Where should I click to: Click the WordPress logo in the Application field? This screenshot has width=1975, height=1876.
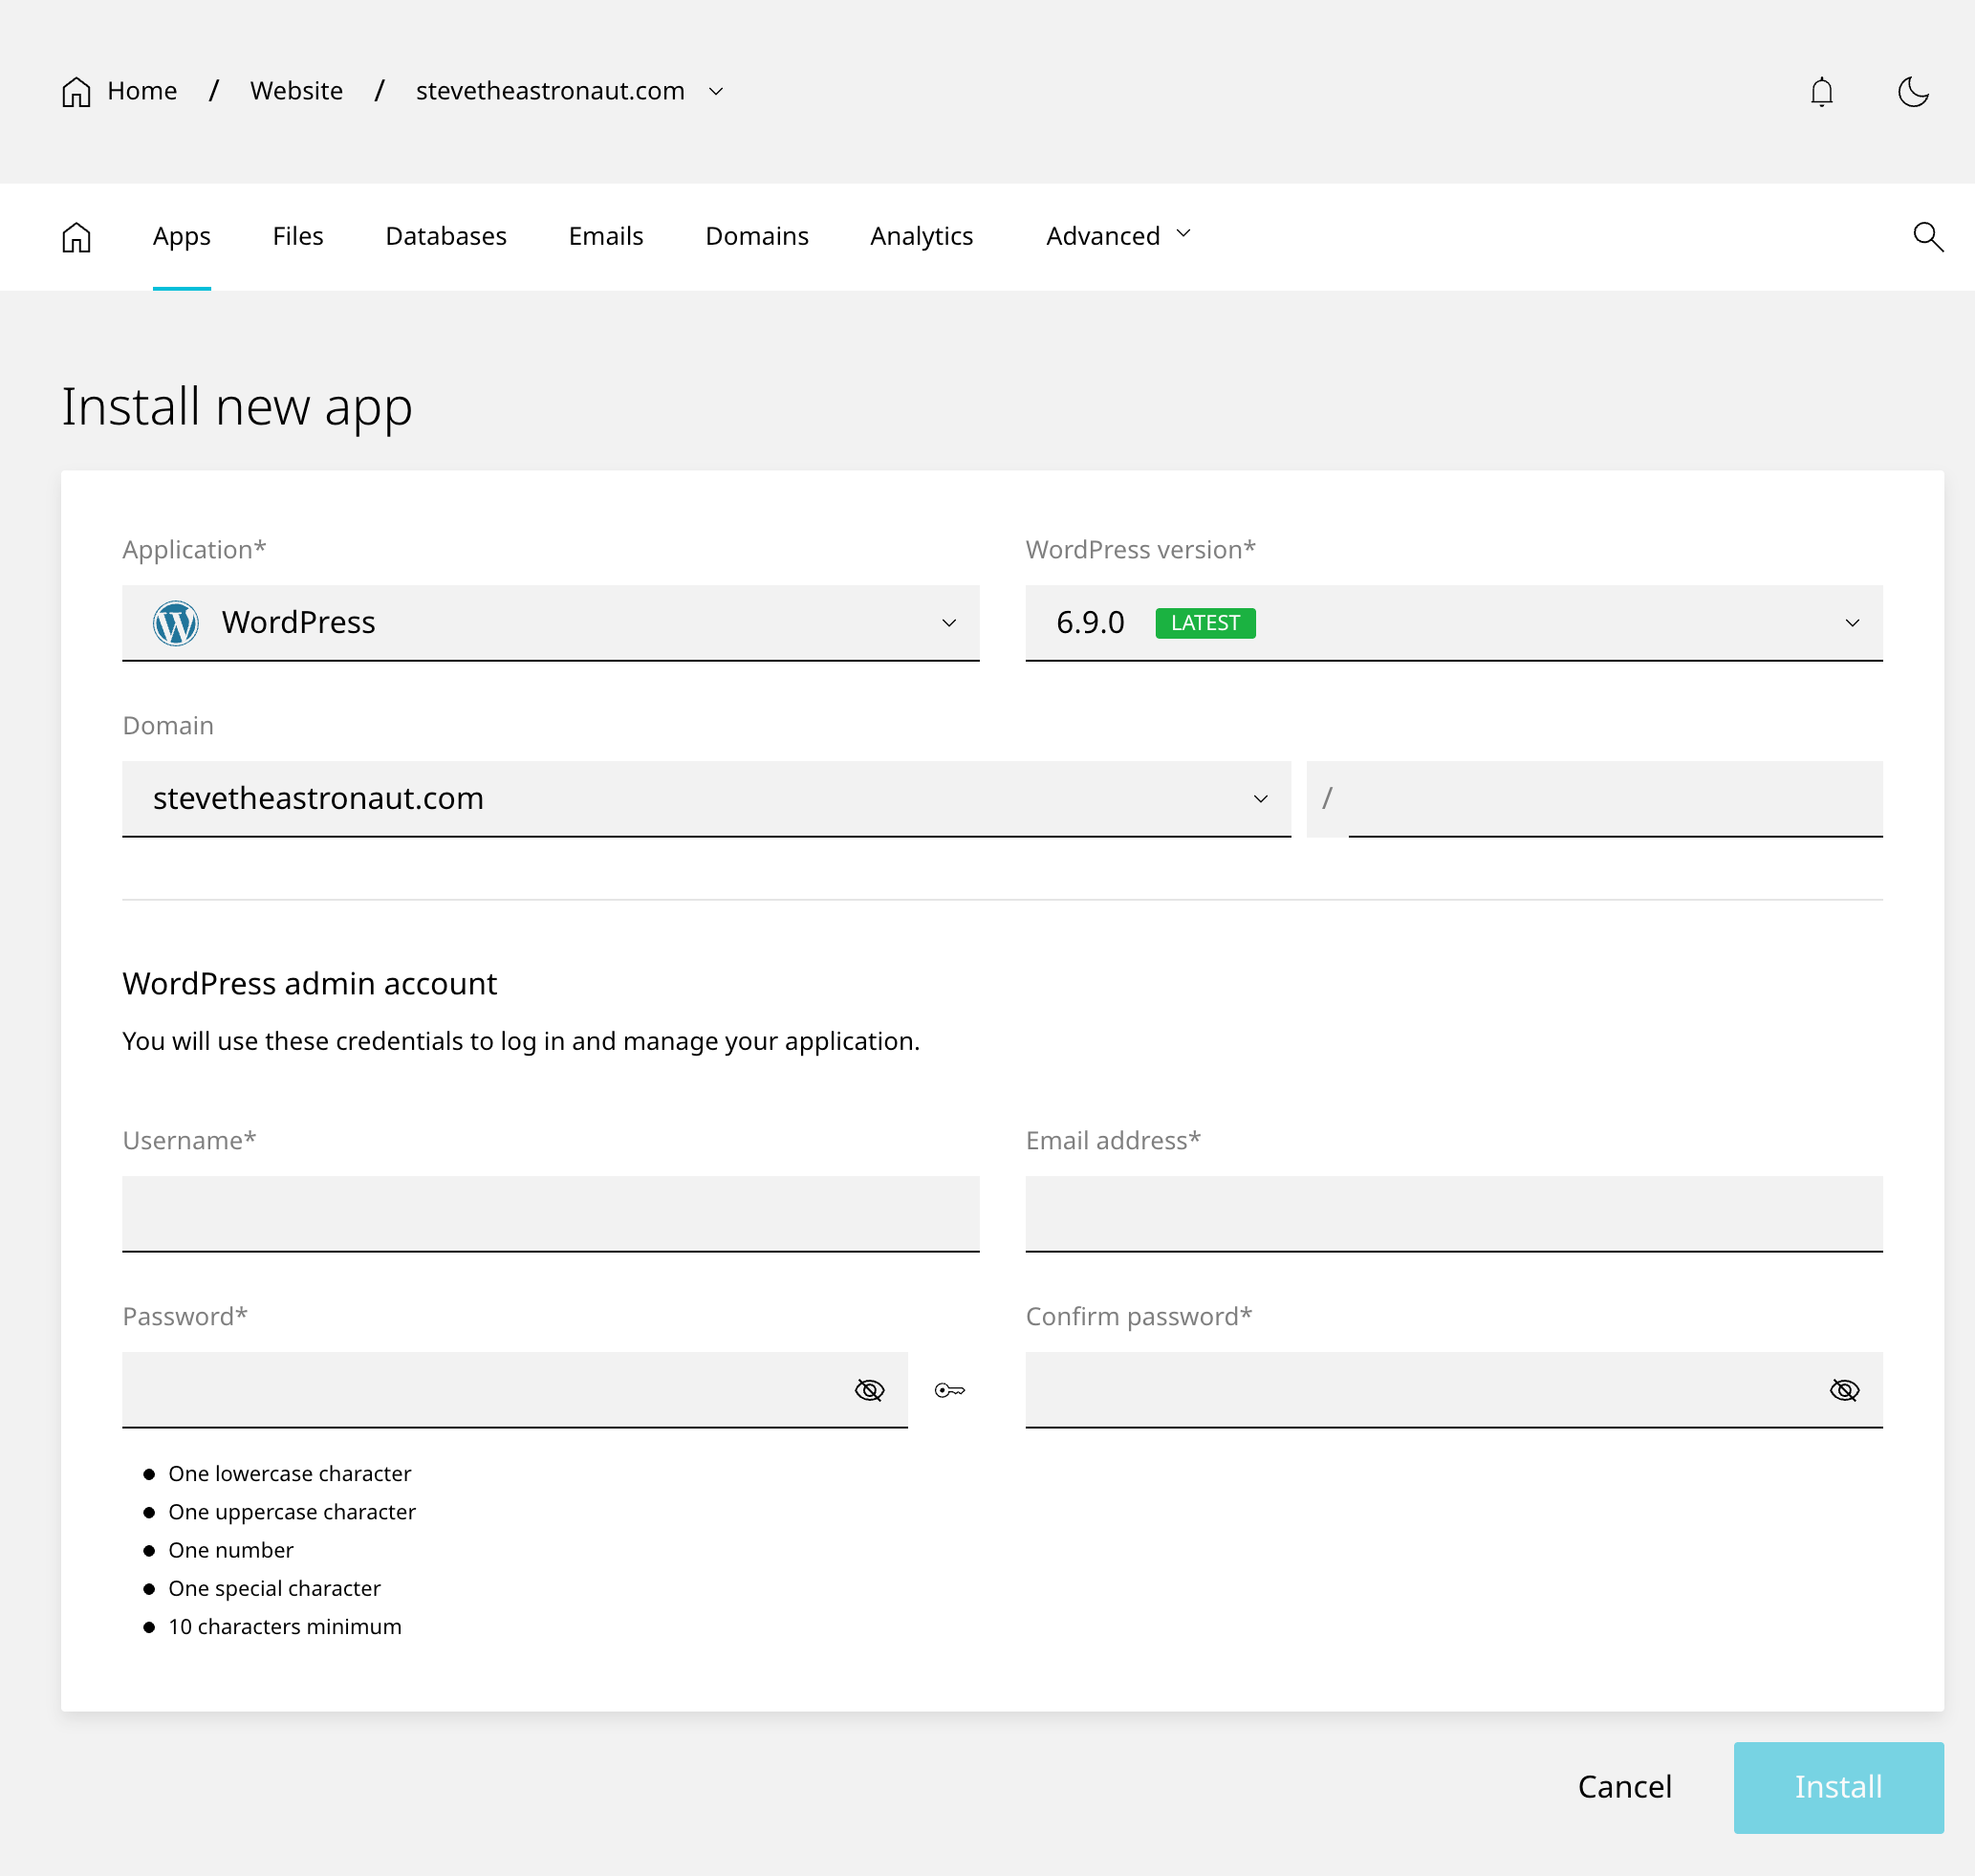[176, 623]
